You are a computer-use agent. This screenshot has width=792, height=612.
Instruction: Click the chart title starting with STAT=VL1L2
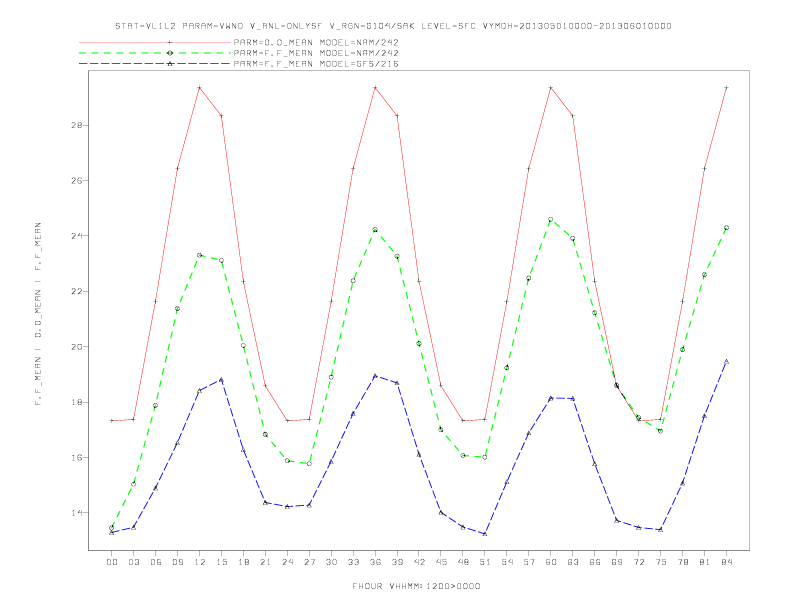tap(393, 26)
